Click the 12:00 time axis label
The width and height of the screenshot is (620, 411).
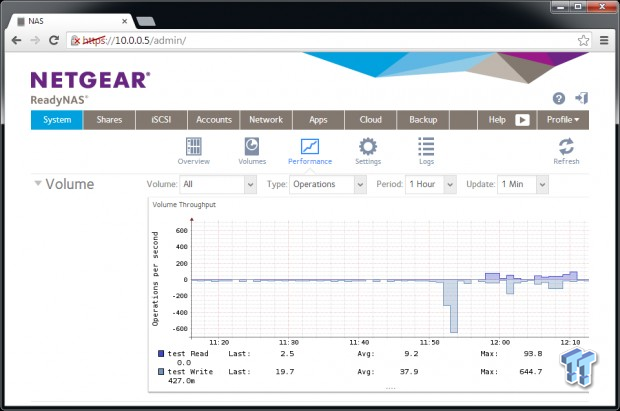coord(500,343)
